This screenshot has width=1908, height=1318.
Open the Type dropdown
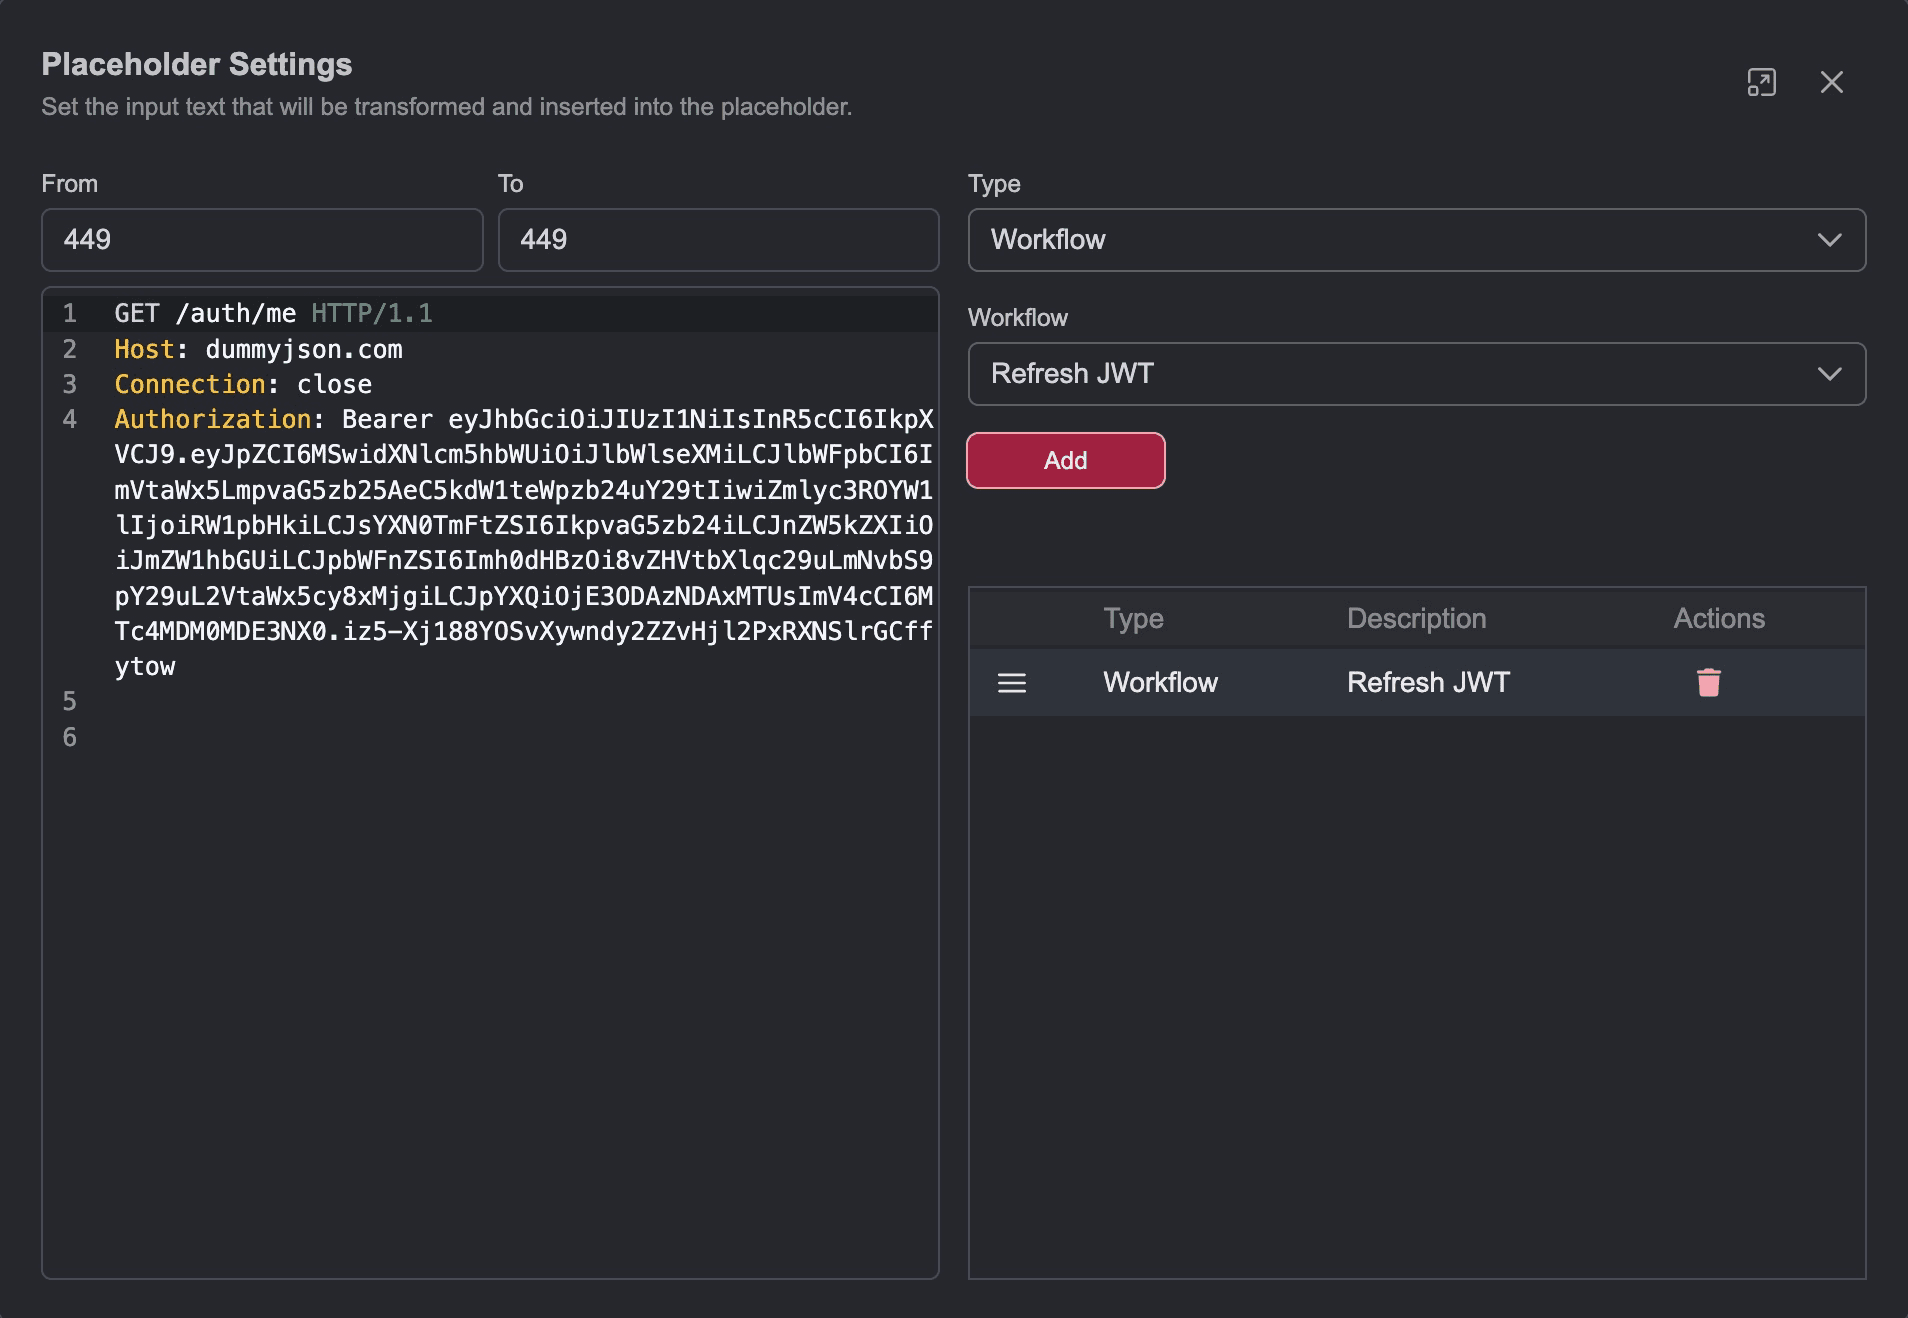coord(1416,240)
